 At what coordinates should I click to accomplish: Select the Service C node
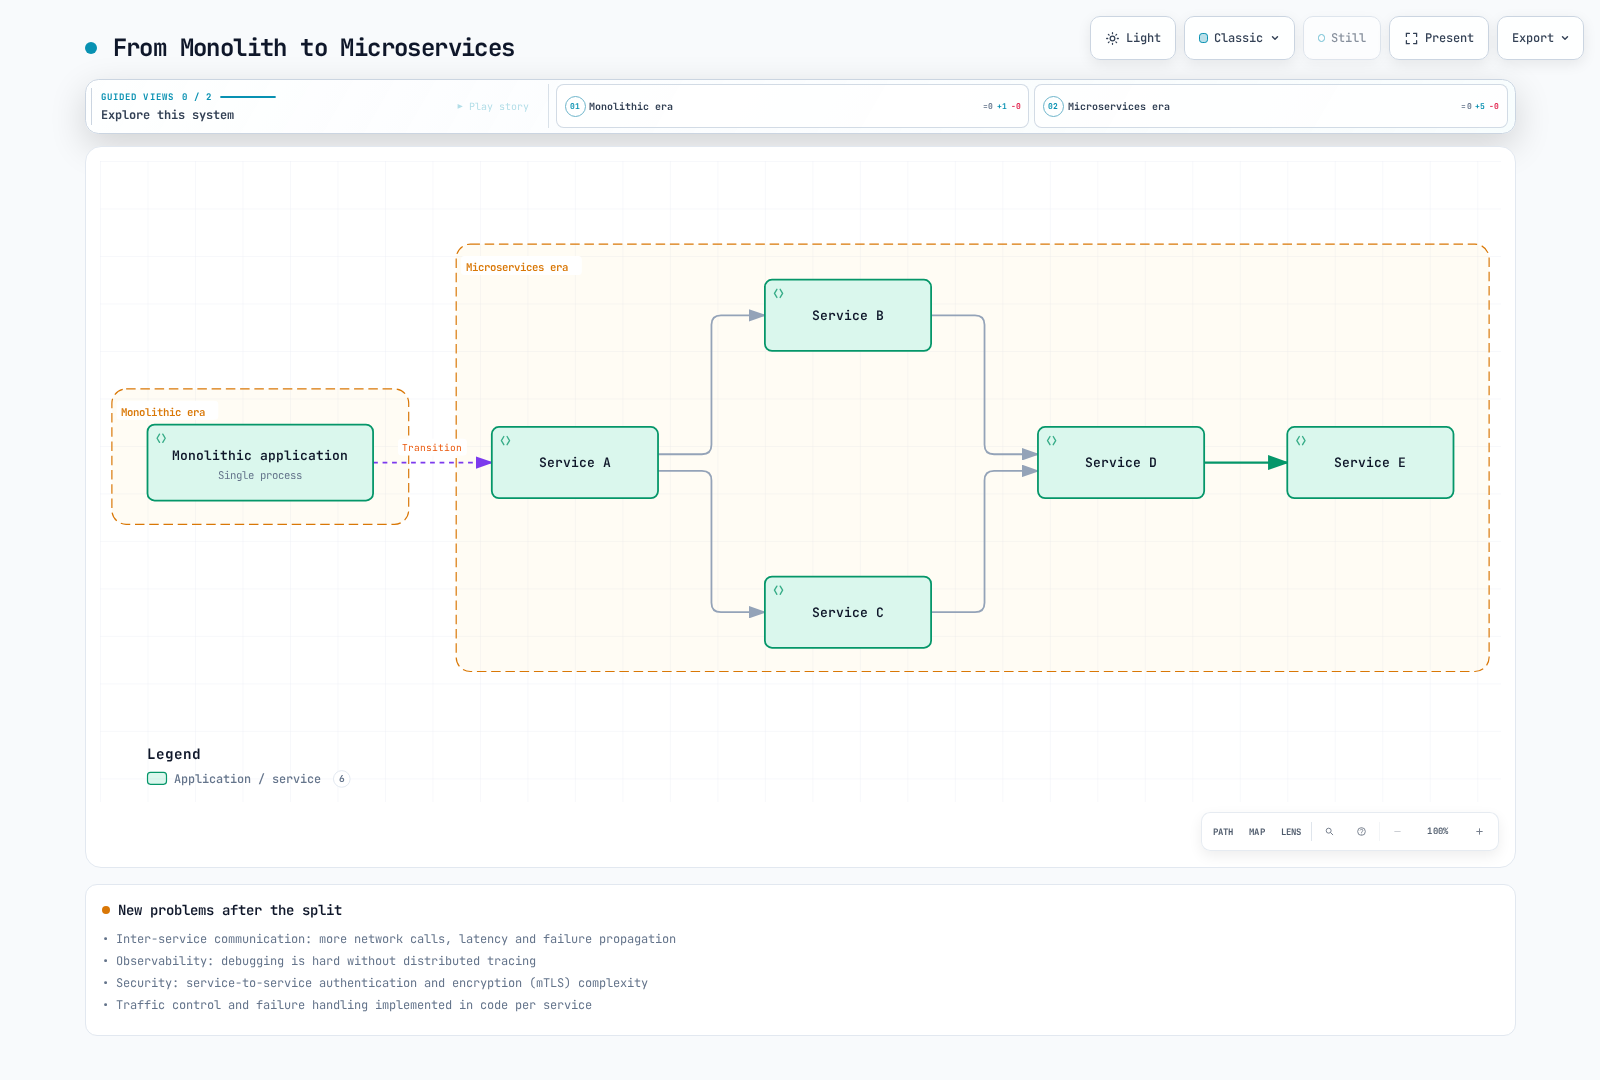(848, 612)
